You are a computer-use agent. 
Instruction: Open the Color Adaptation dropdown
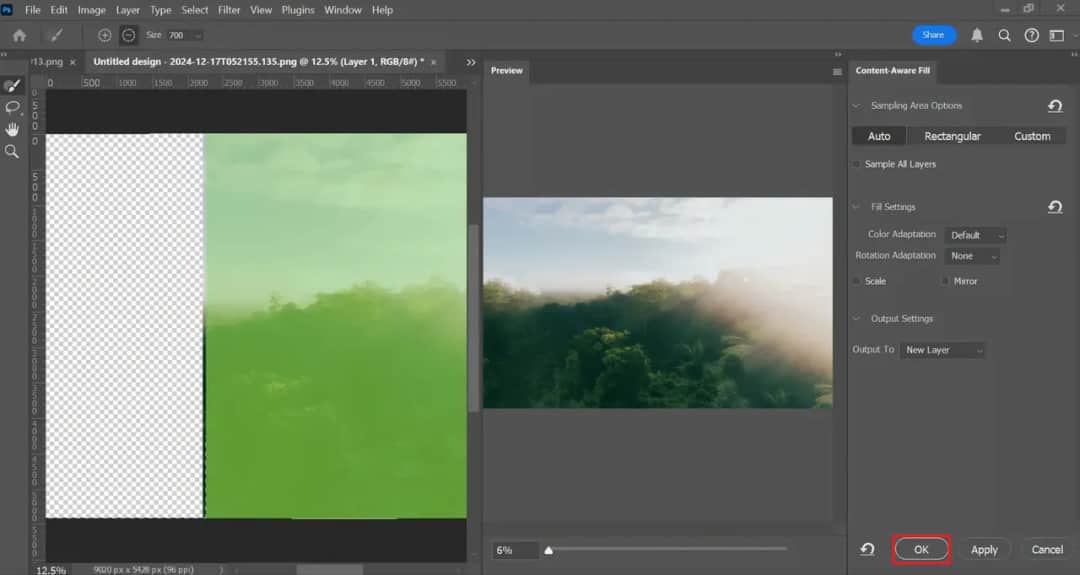(x=976, y=235)
